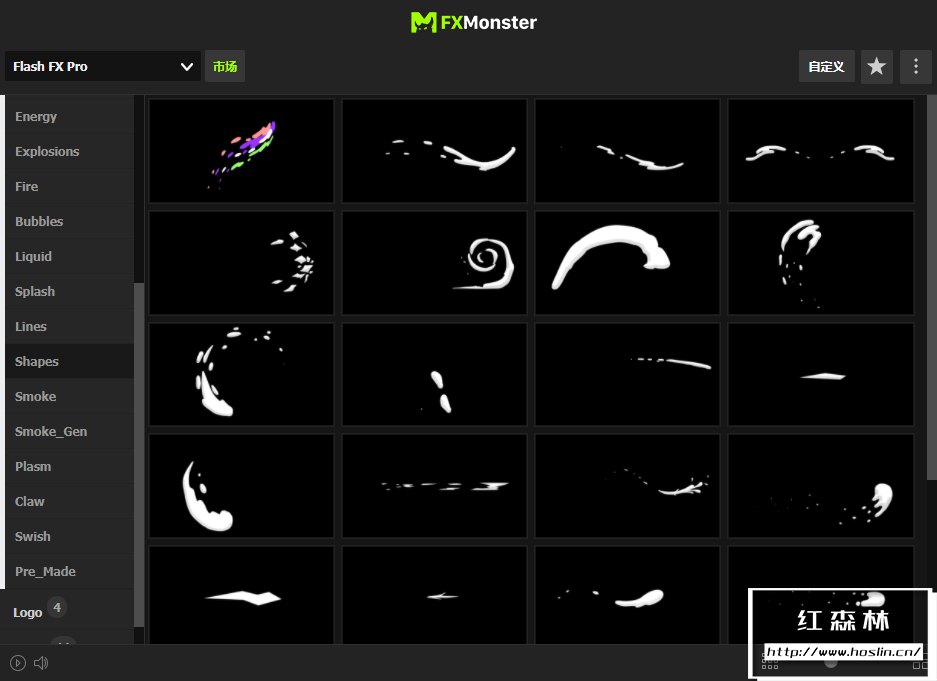Click the effects grid vertical scrollbar
937x681 pixels.
(x=932, y=287)
